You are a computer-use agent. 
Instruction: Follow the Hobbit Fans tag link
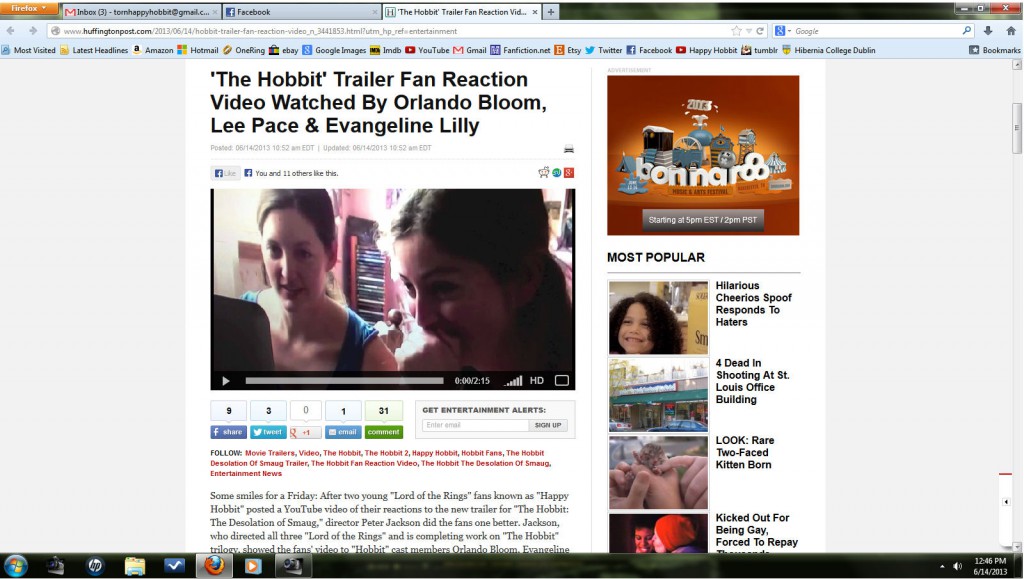pyautogui.click(x=481, y=453)
